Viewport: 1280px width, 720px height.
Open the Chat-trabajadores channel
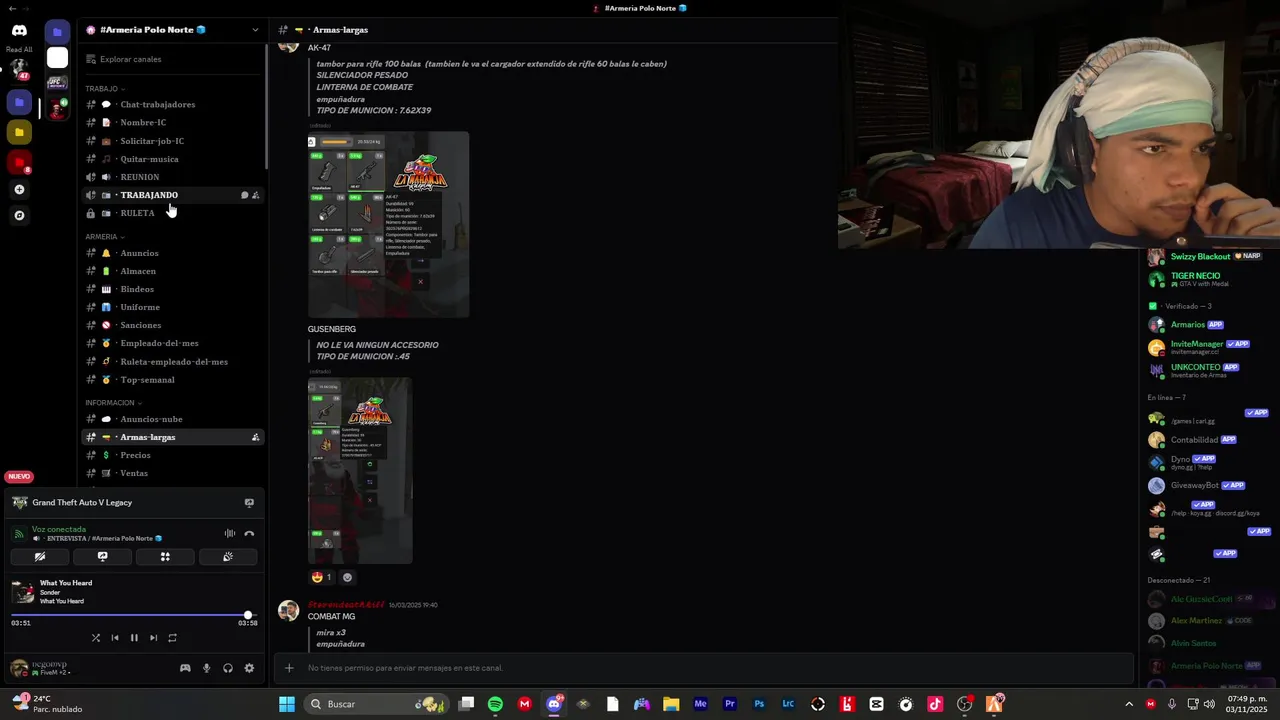(172, 105)
